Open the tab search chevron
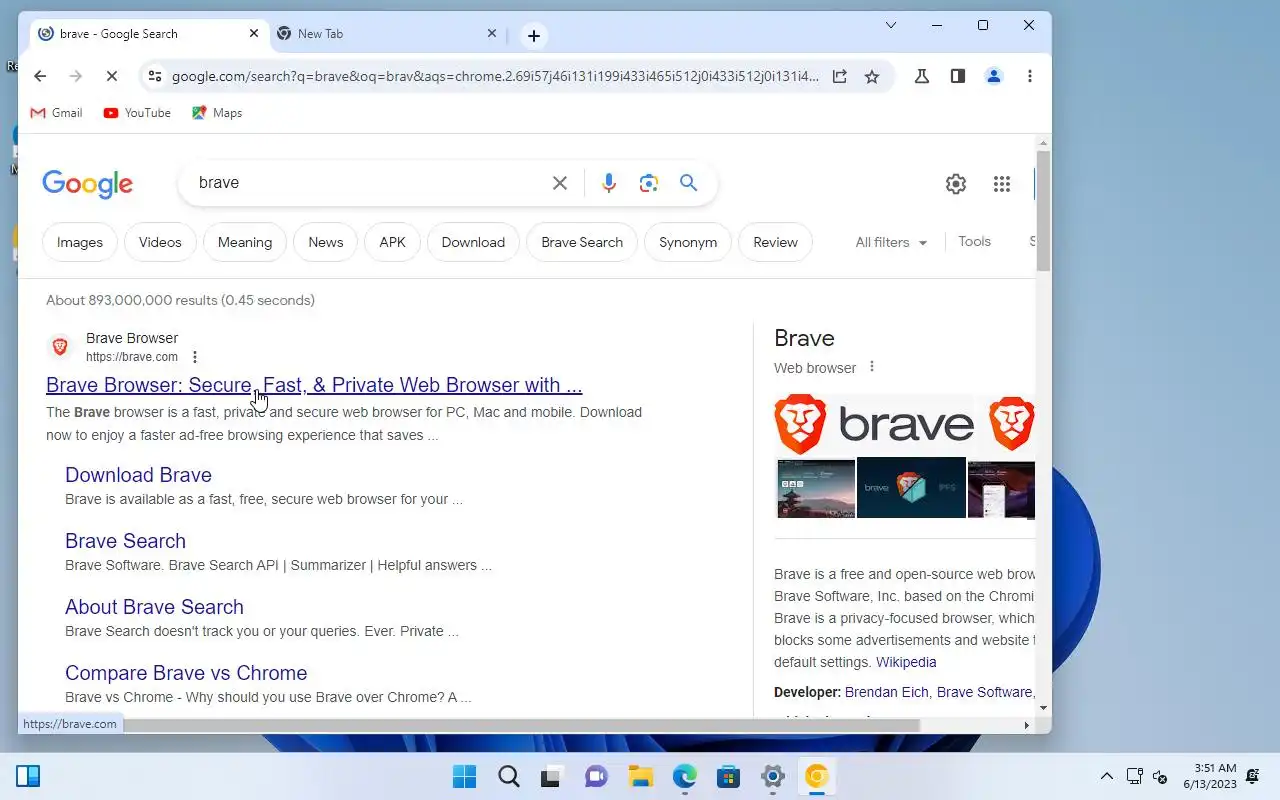Screen dimensions: 1280x800 coord(891,25)
